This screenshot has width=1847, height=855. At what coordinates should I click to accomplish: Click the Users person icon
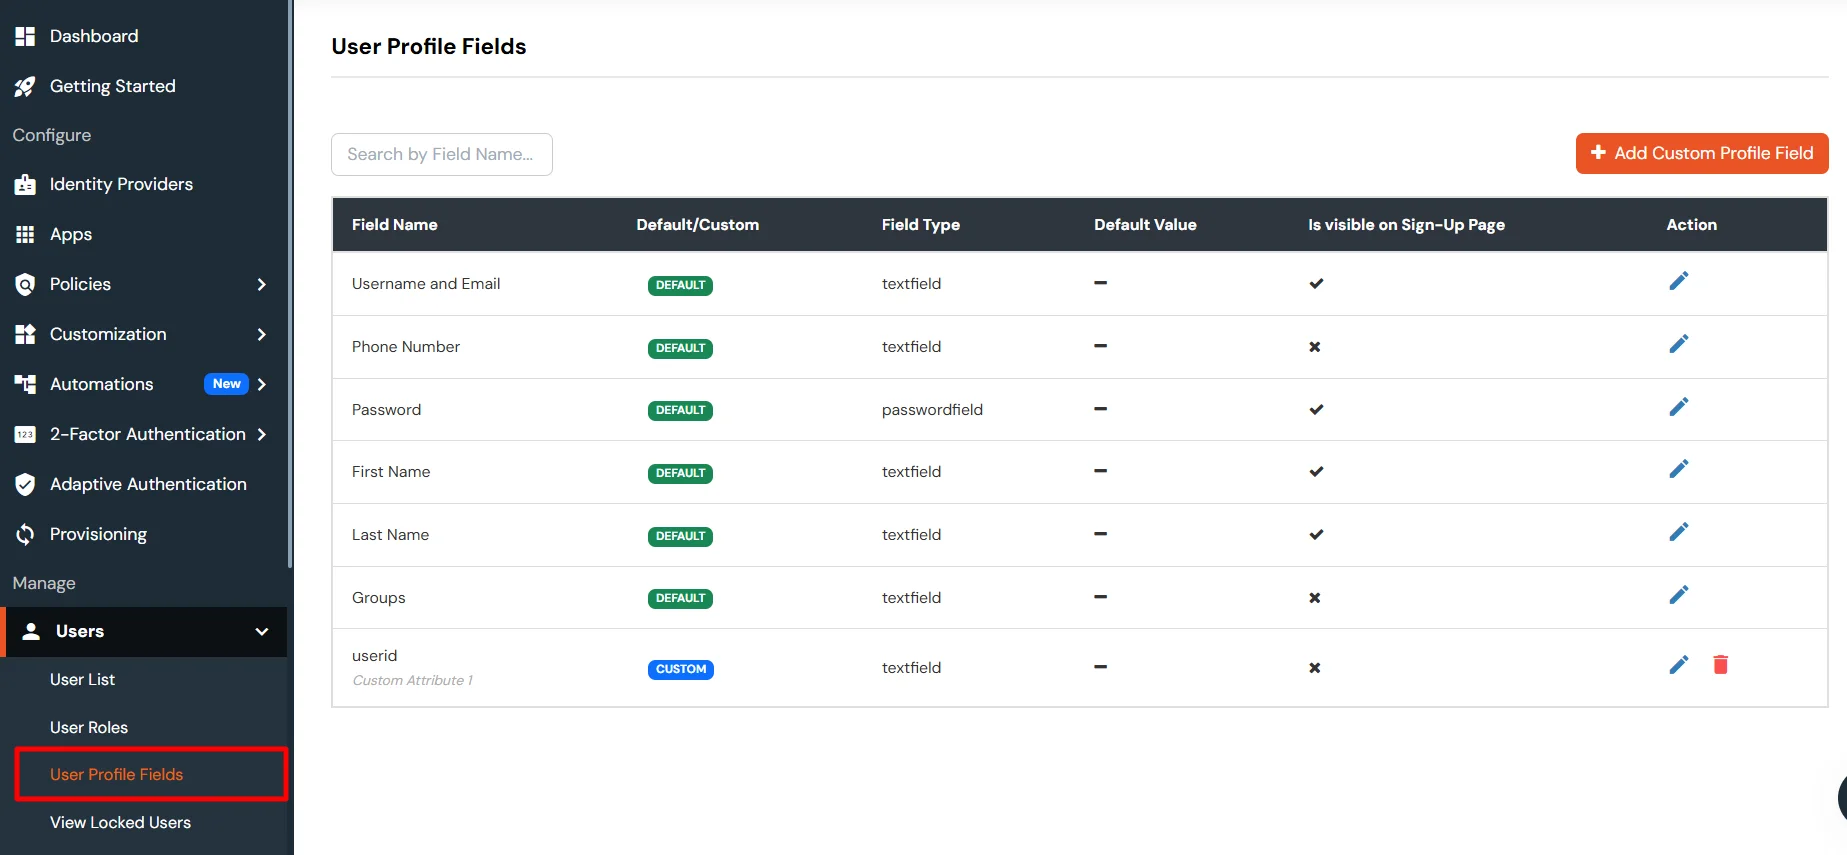point(31,631)
